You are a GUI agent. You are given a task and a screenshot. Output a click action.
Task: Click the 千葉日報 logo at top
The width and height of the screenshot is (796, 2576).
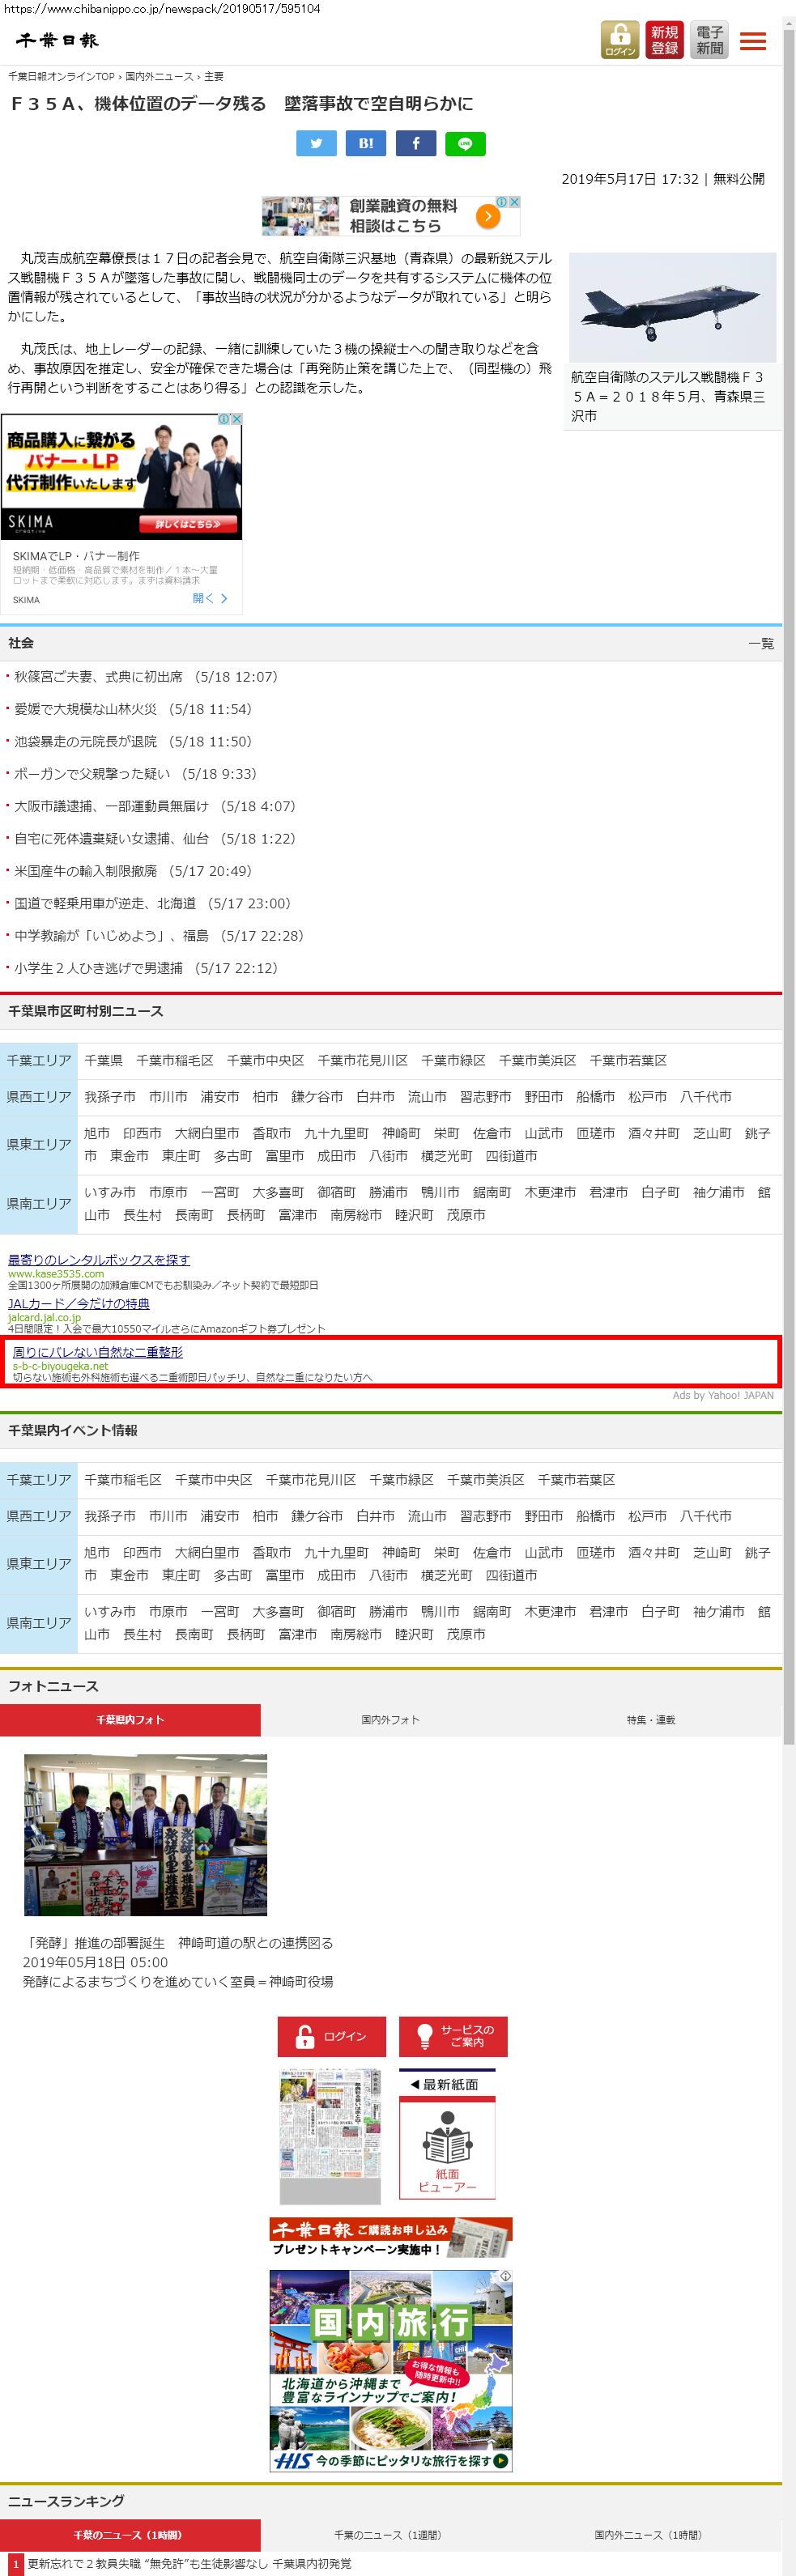click(57, 40)
